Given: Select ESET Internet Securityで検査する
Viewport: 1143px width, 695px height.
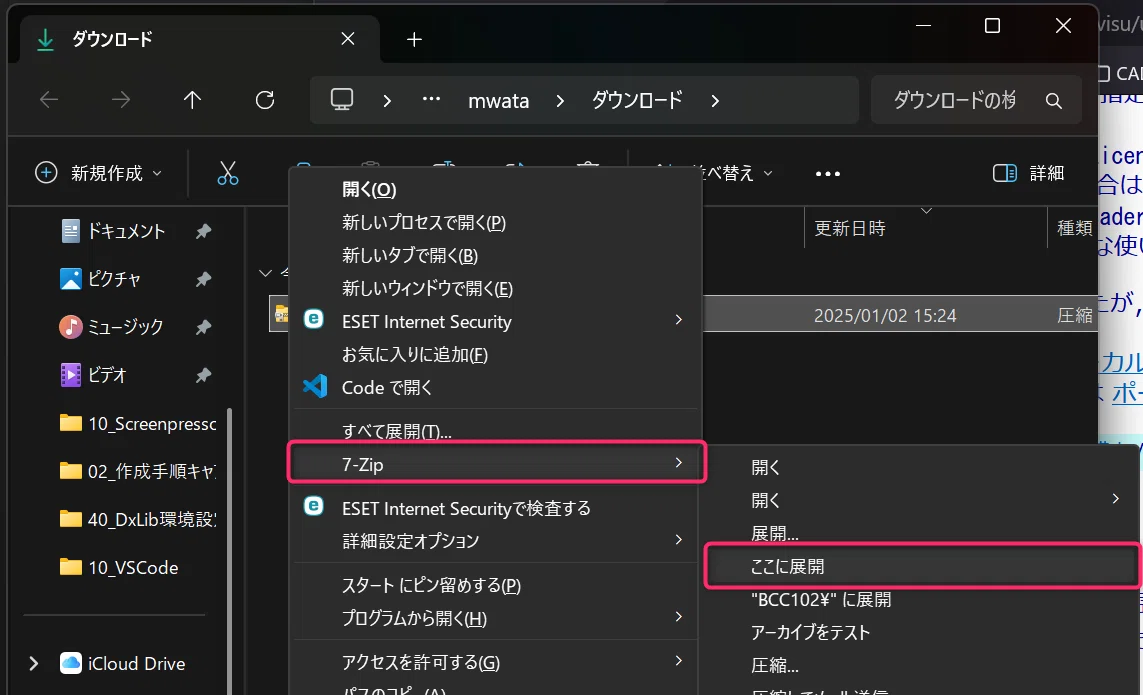Looking at the screenshot, I should point(467,508).
